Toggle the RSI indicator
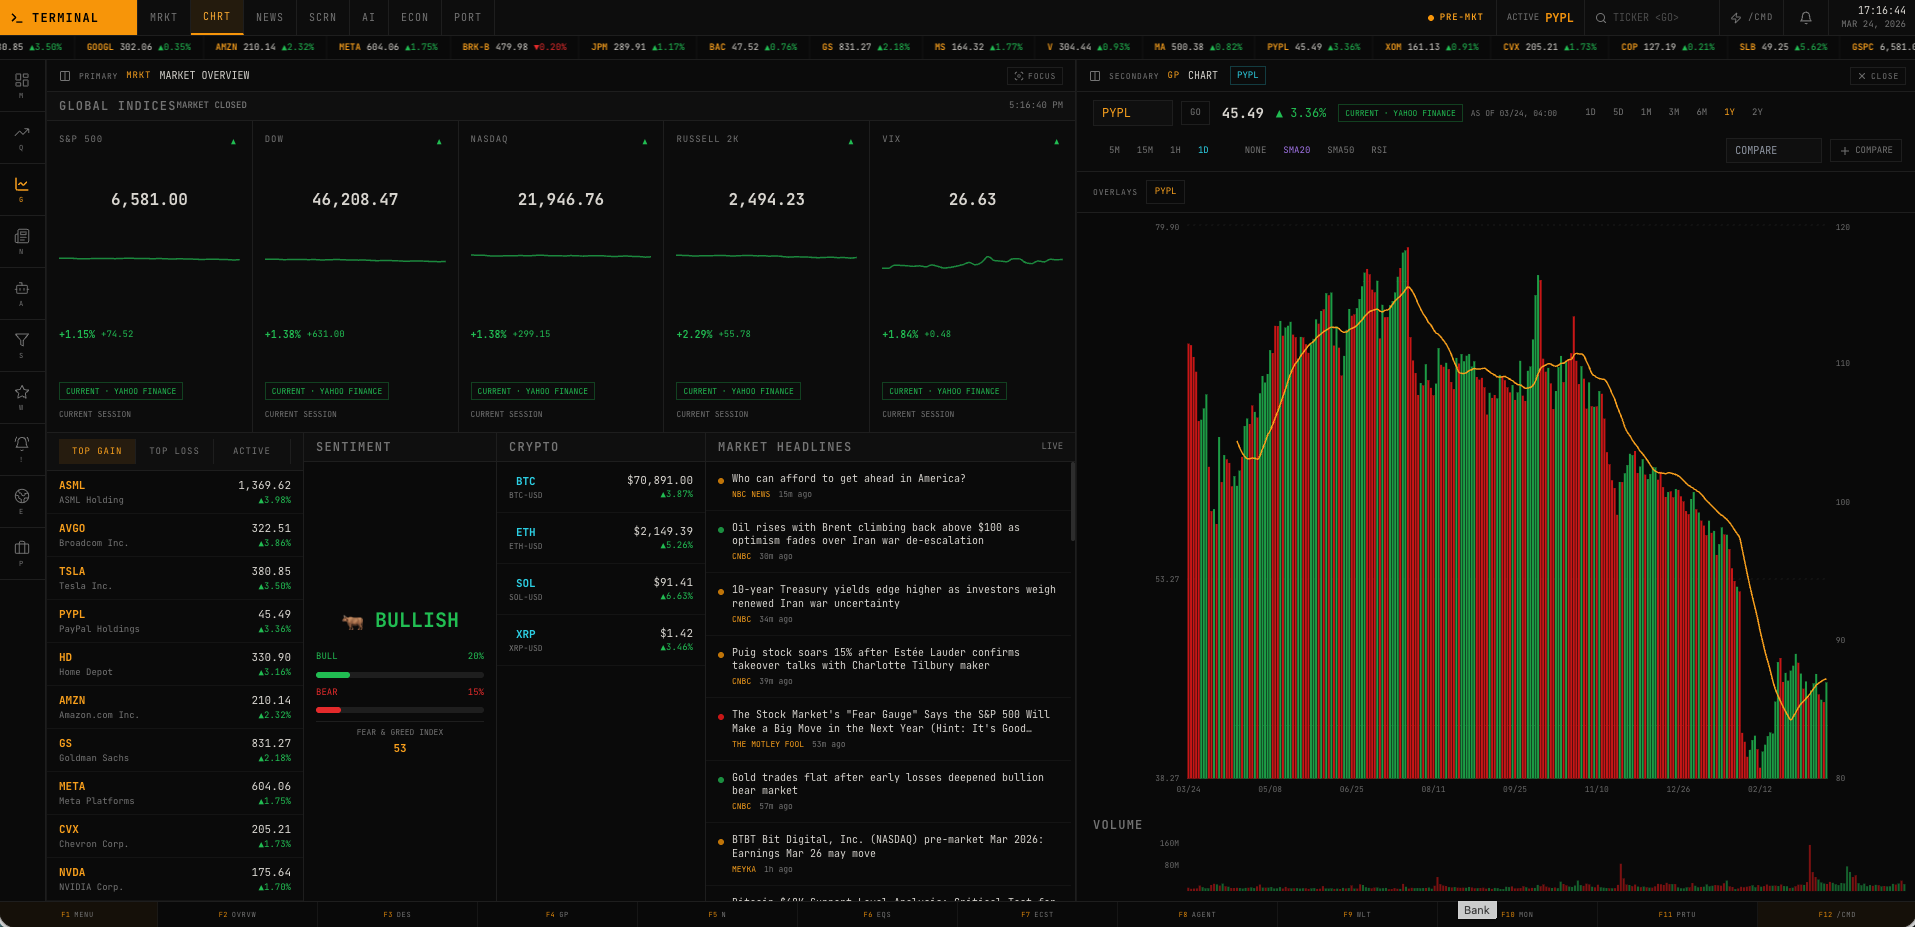The height and width of the screenshot is (927, 1915). tap(1379, 150)
